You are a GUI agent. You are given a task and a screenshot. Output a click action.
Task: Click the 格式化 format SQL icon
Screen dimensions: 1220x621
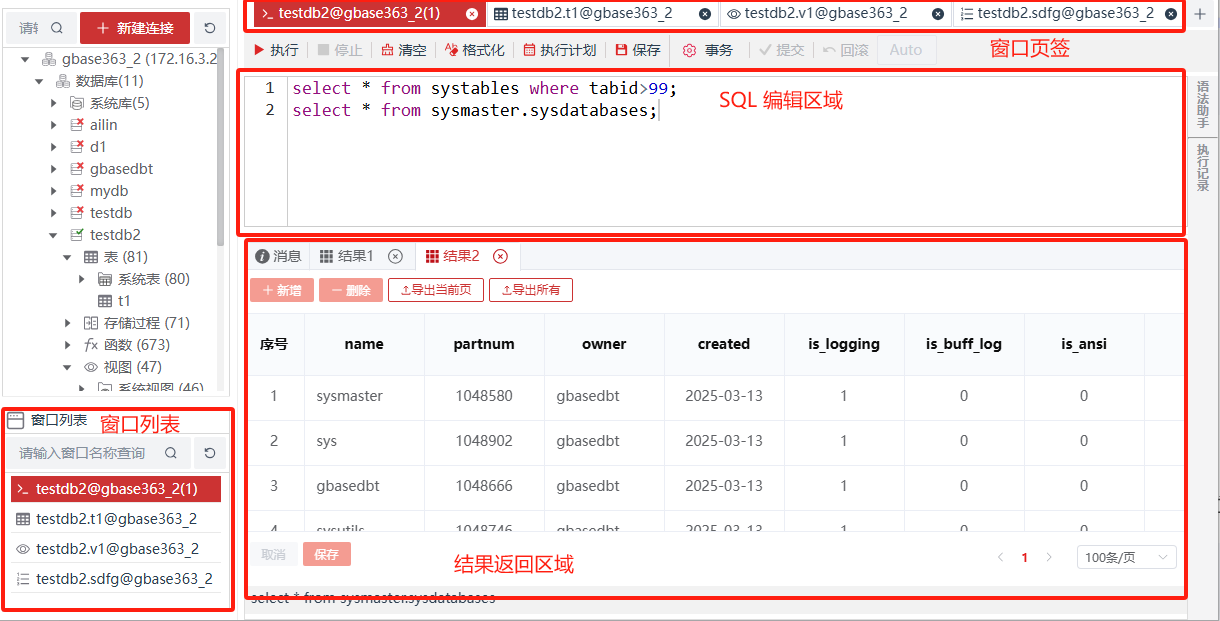(451, 50)
